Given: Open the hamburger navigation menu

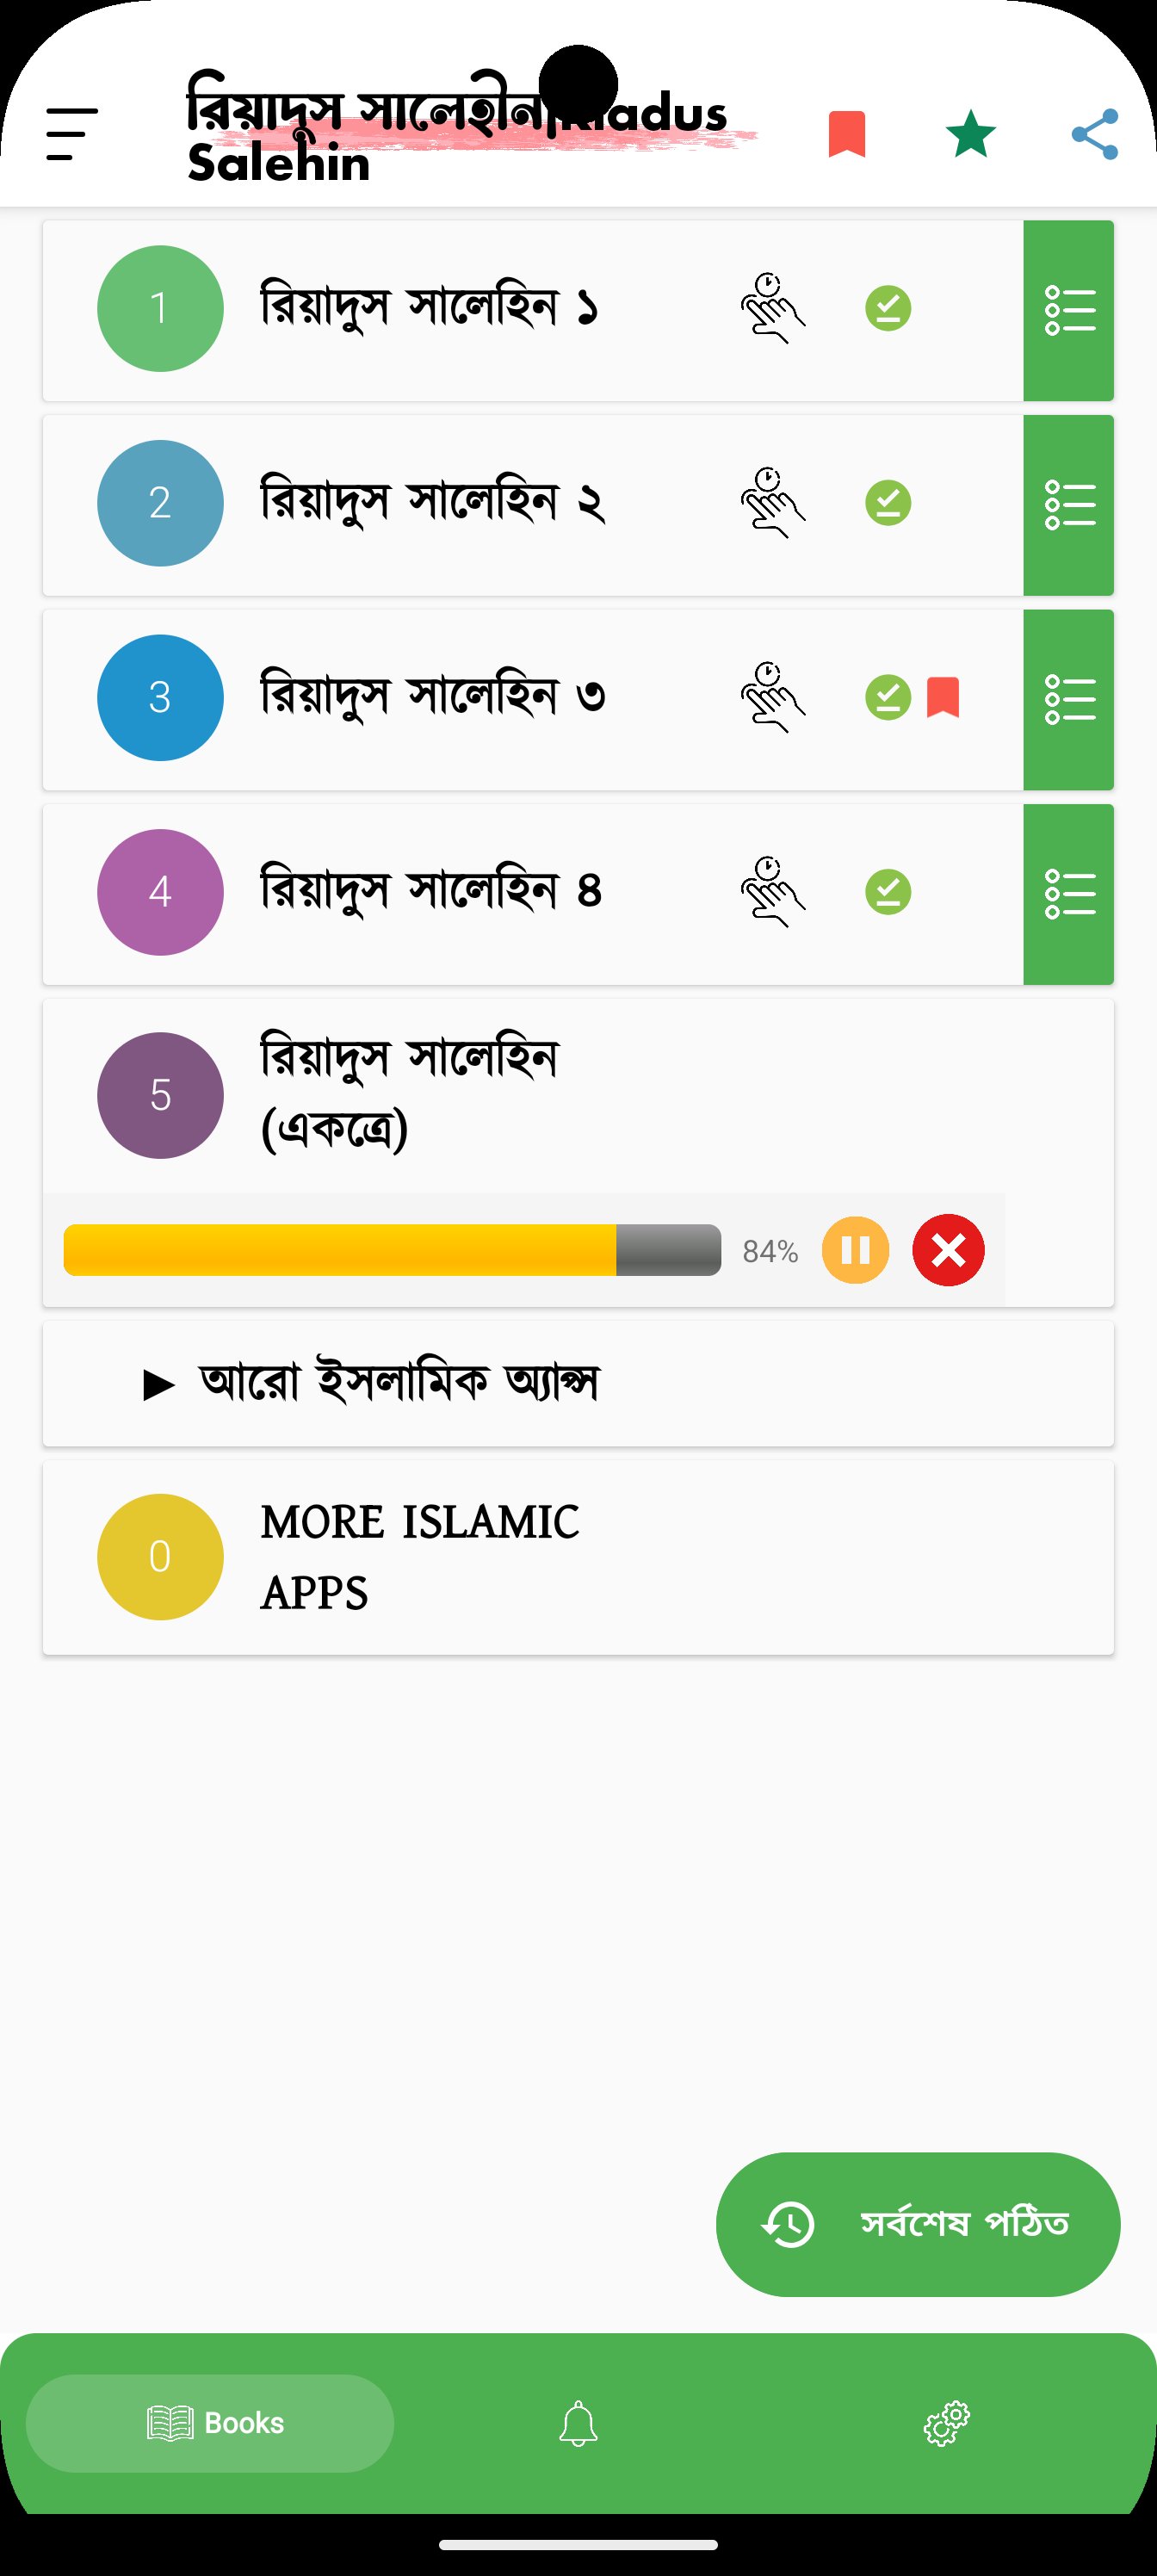Looking at the screenshot, I should coord(72,134).
